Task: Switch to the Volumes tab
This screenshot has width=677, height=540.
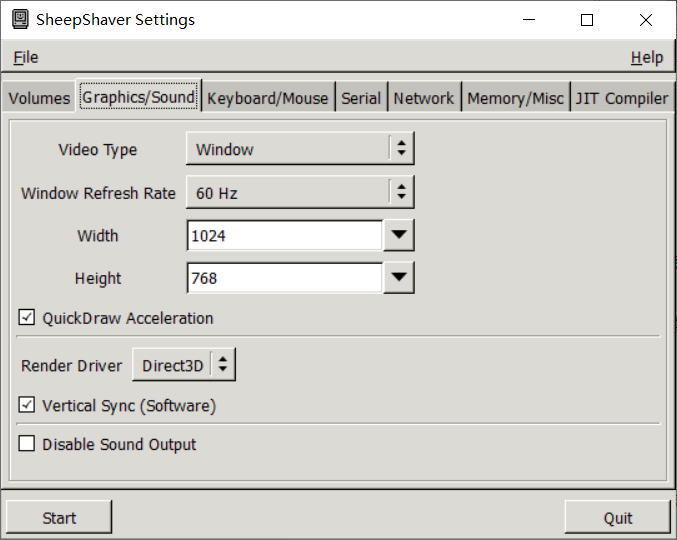Action: [x=40, y=98]
